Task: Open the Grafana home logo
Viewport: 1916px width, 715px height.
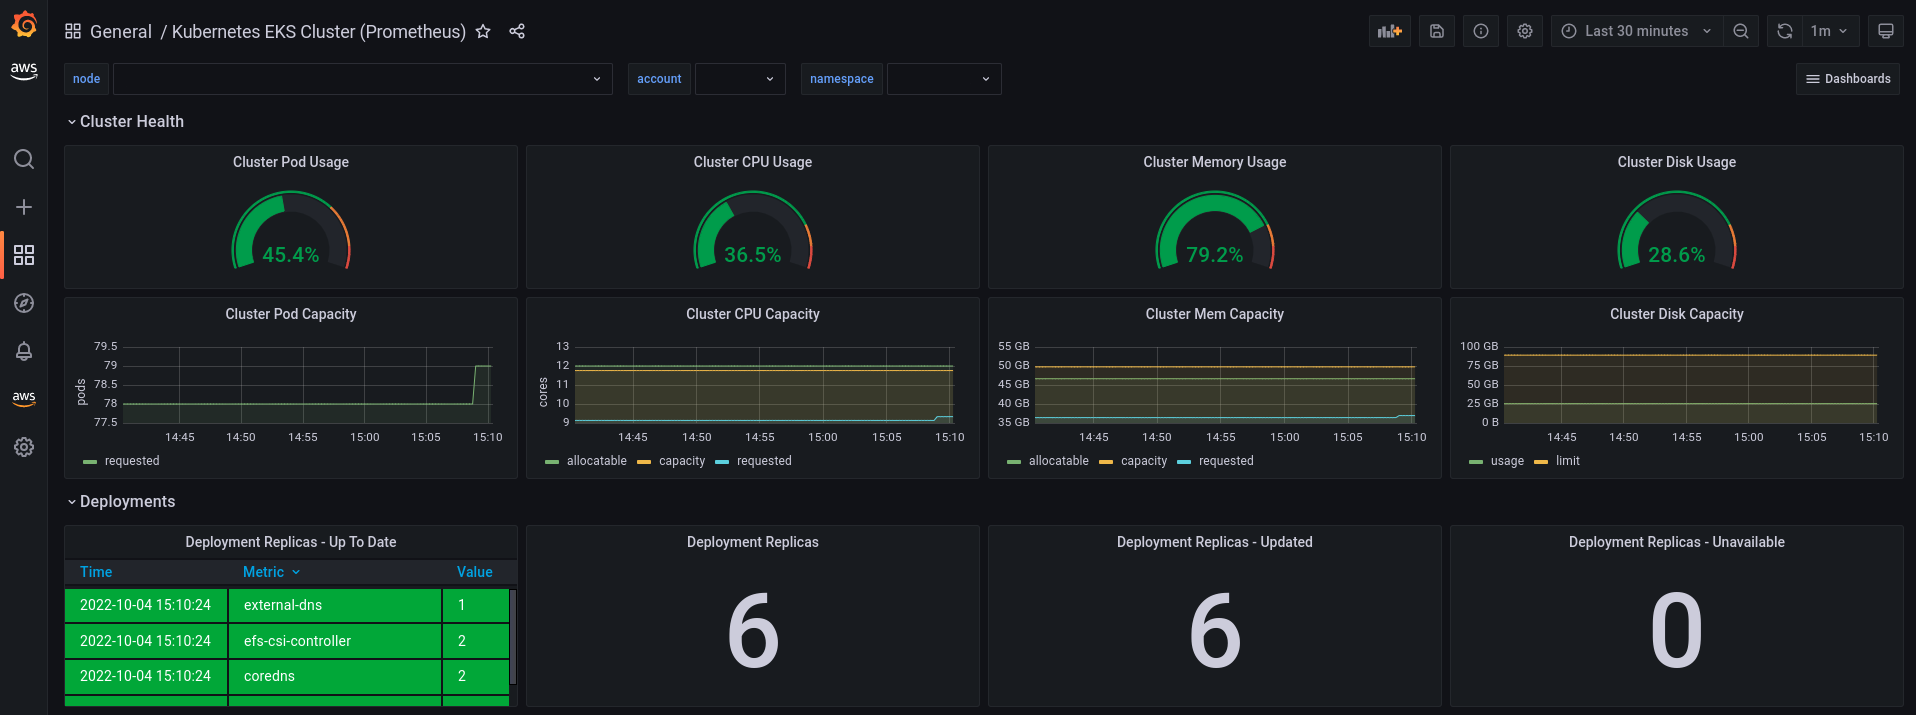Action: coord(24,24)
